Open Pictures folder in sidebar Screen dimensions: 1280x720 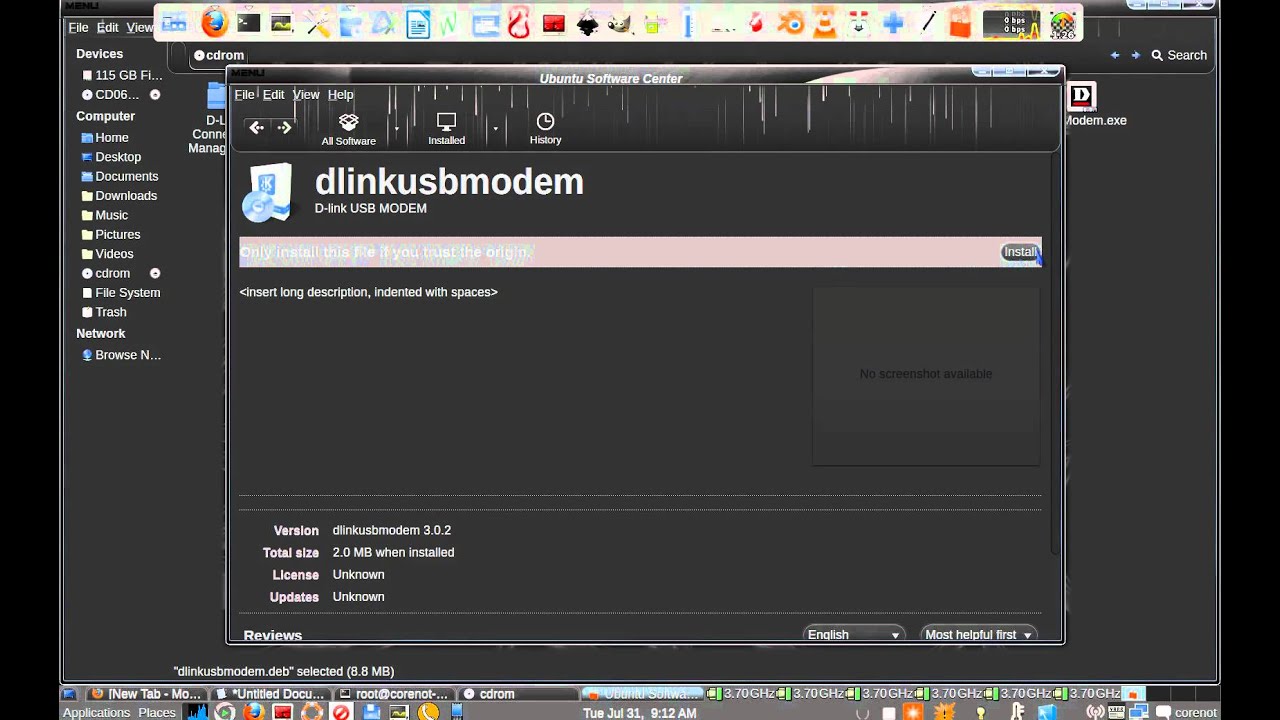coord(111,234)
